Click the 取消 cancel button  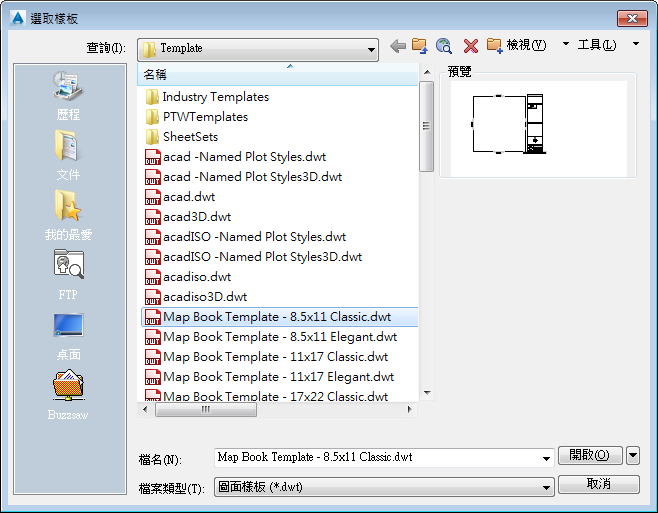pyautogui.click(x=599, y=484)
